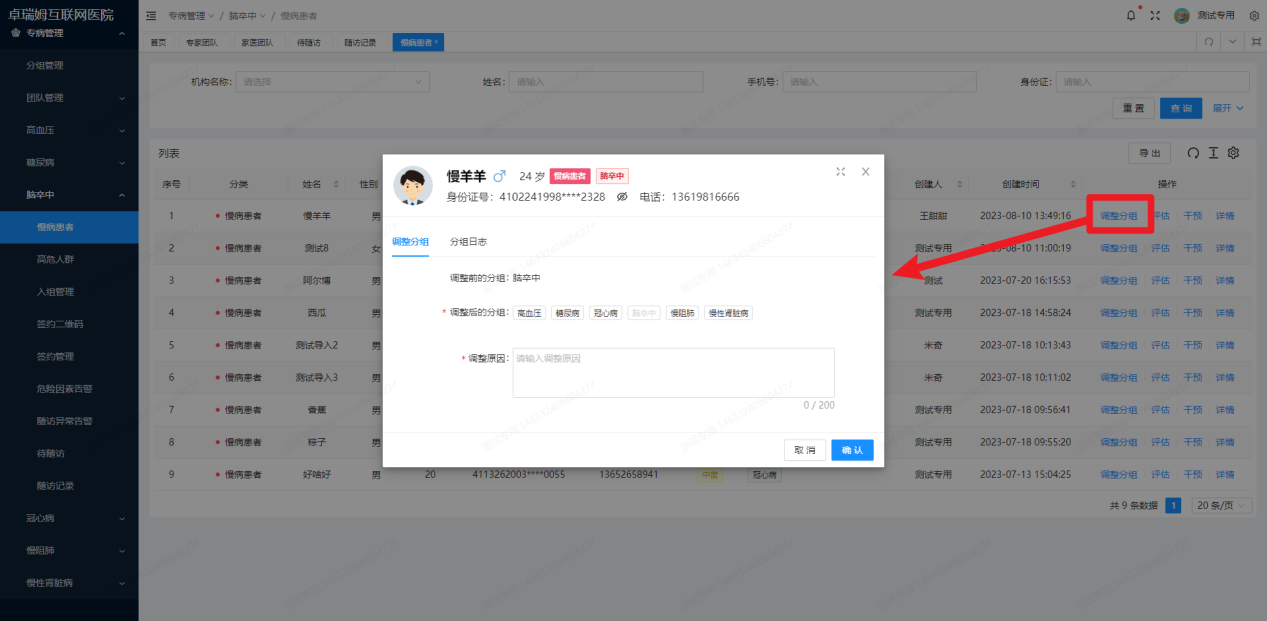Image resolution: width=1267 pixels, height=621 pixels.
Task: Select 糖尿病 as the new group
Action: [568, 313]
